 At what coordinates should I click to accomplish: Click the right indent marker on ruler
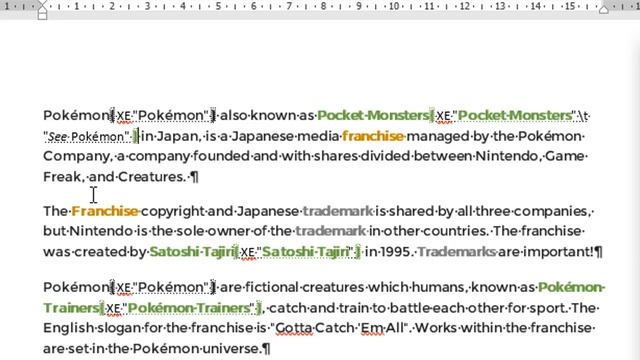click(604, 10)
